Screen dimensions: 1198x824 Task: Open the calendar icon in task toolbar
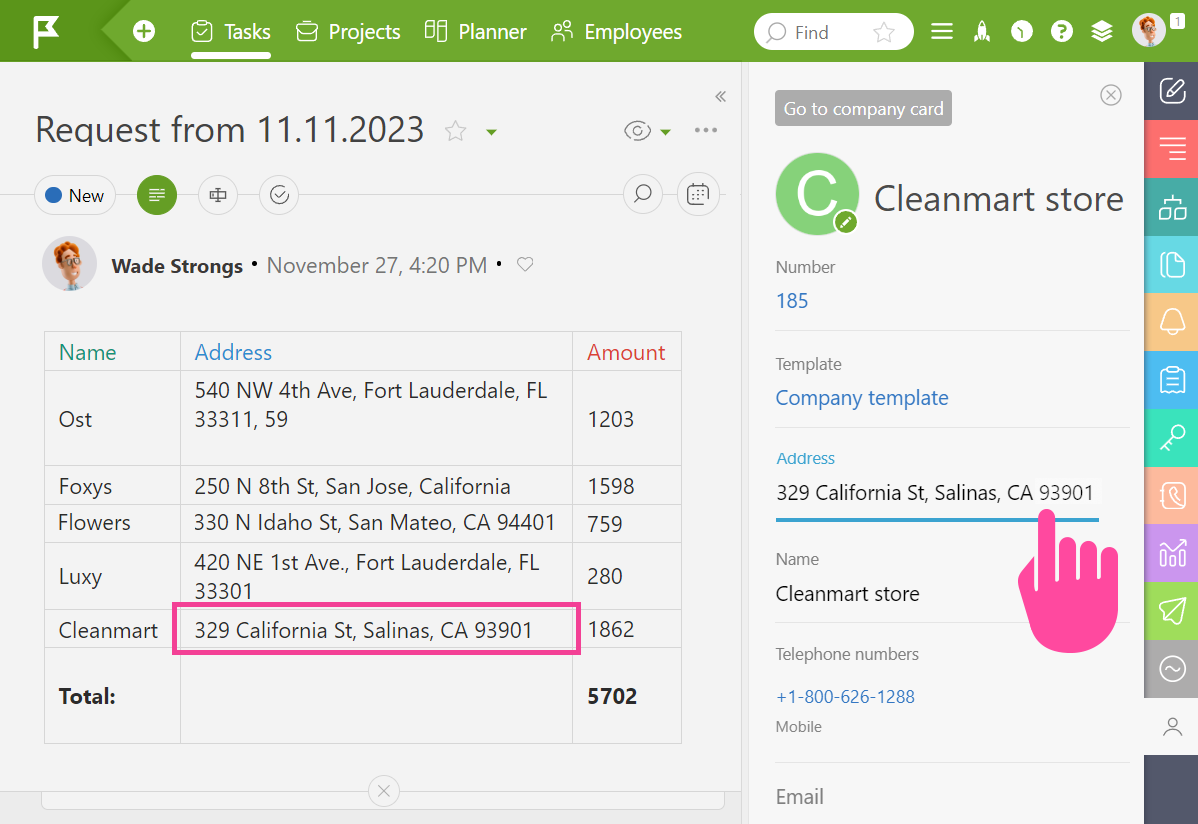[698, 194]
